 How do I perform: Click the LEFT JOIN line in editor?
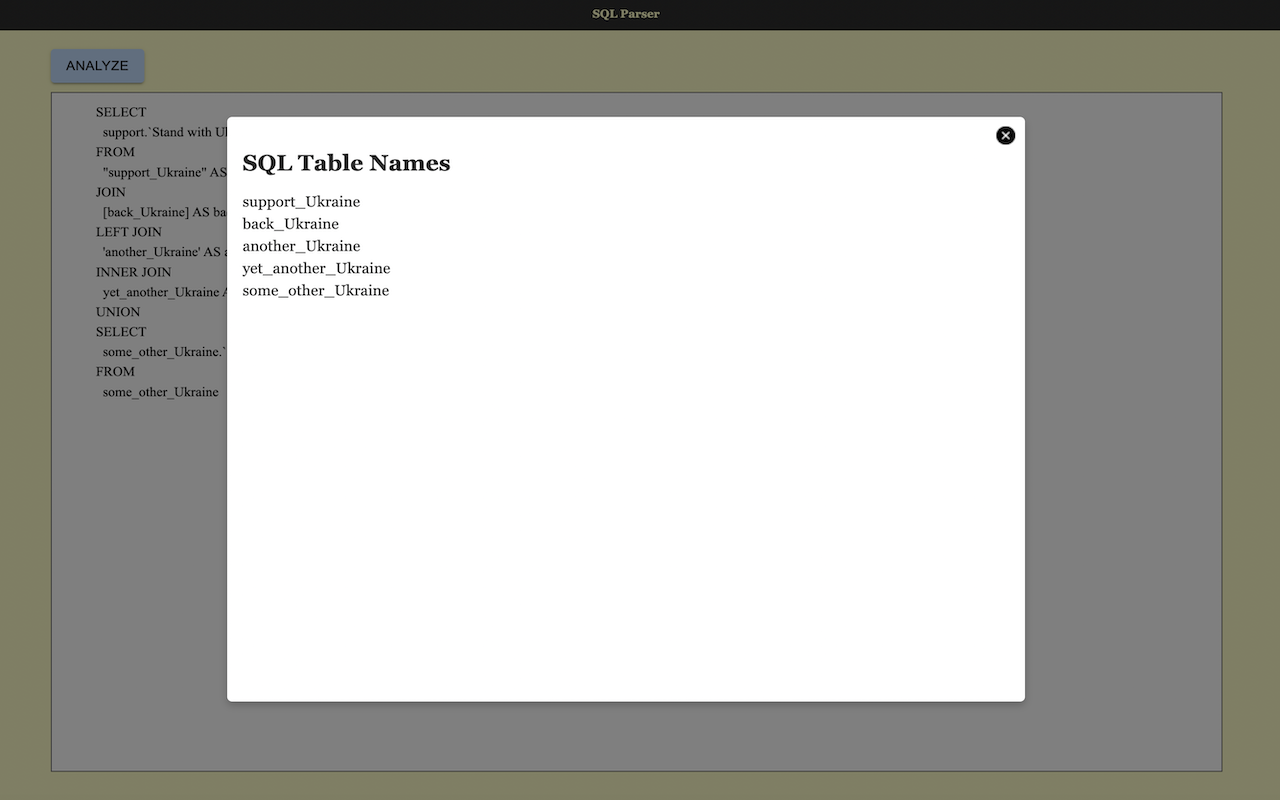coord(129,232)
